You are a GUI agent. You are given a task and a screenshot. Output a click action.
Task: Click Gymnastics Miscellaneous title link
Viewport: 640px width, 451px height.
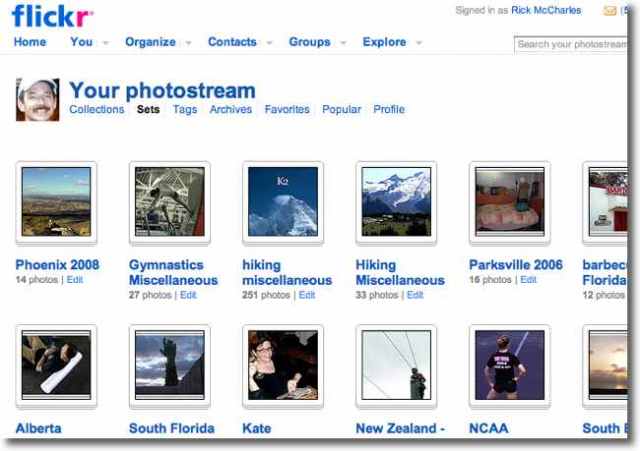[x=173, y=273]
